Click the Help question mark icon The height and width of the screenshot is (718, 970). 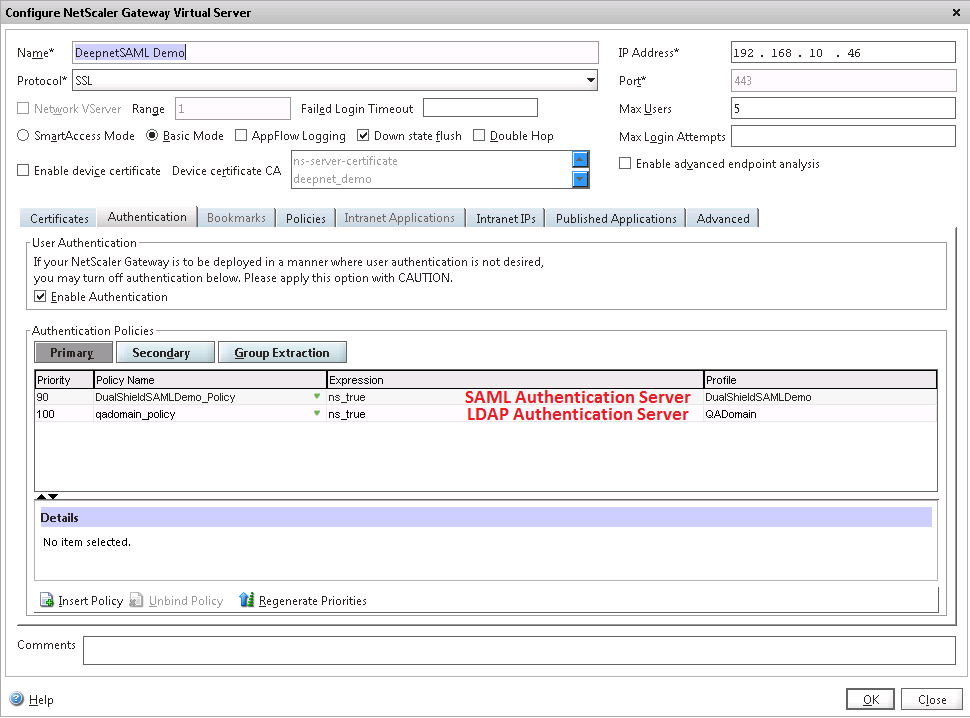pyautogui.click(x=16, y=700)
